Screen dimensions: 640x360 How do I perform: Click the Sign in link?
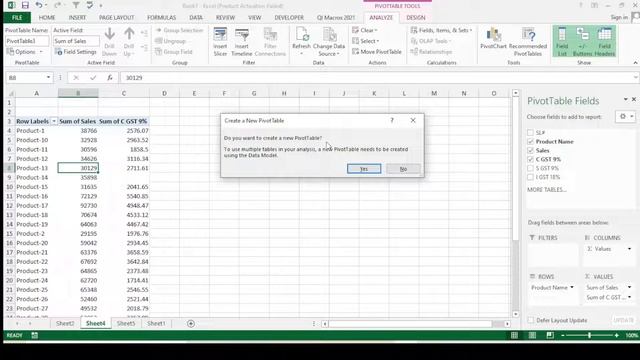pyautogui.click(x=619, y=17)
